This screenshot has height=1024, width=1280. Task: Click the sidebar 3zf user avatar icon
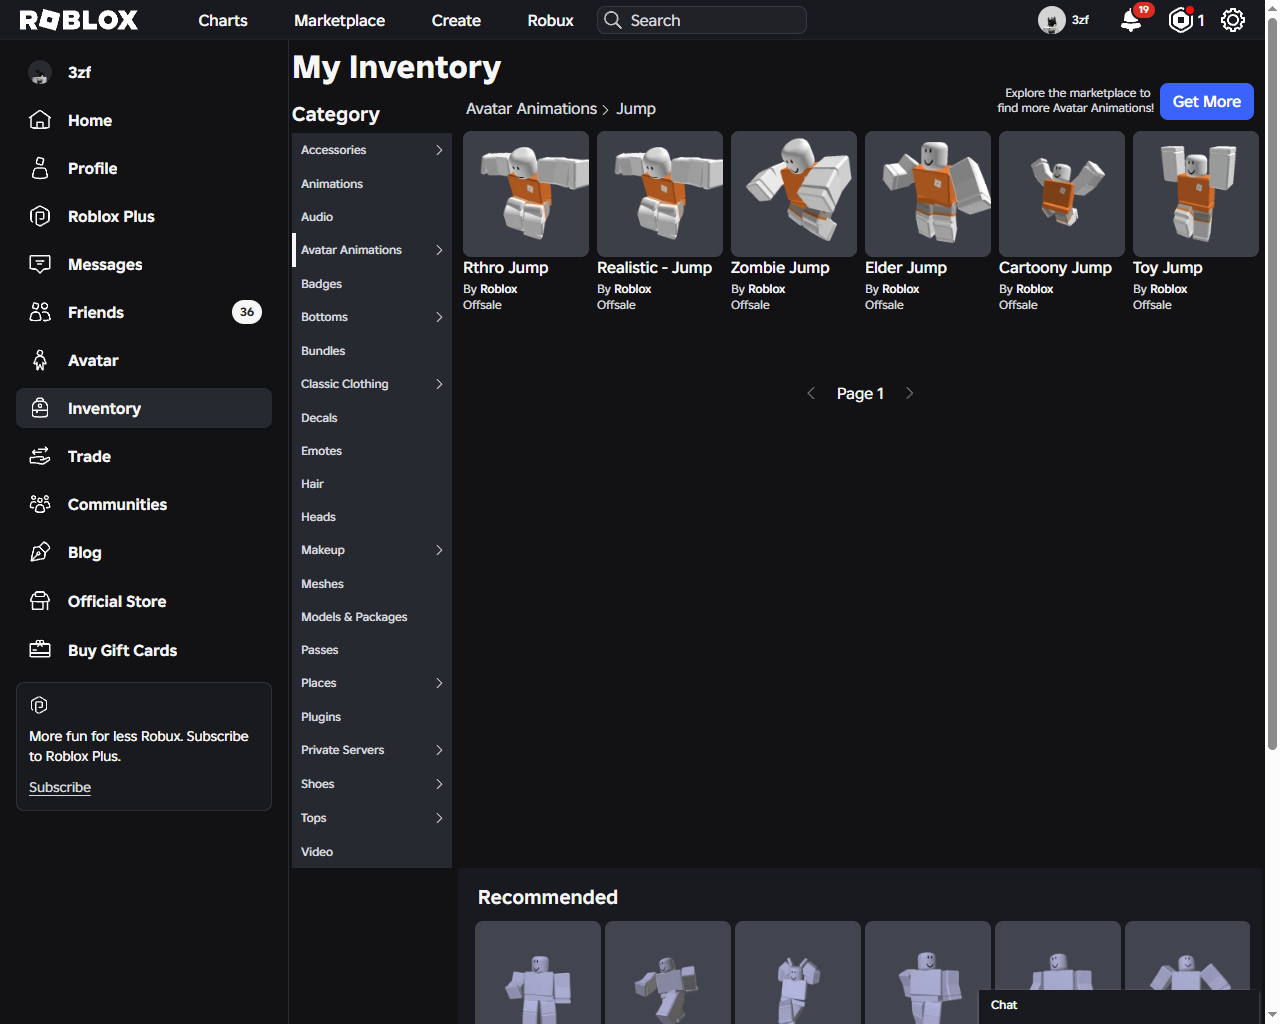[x=40, y=72]
